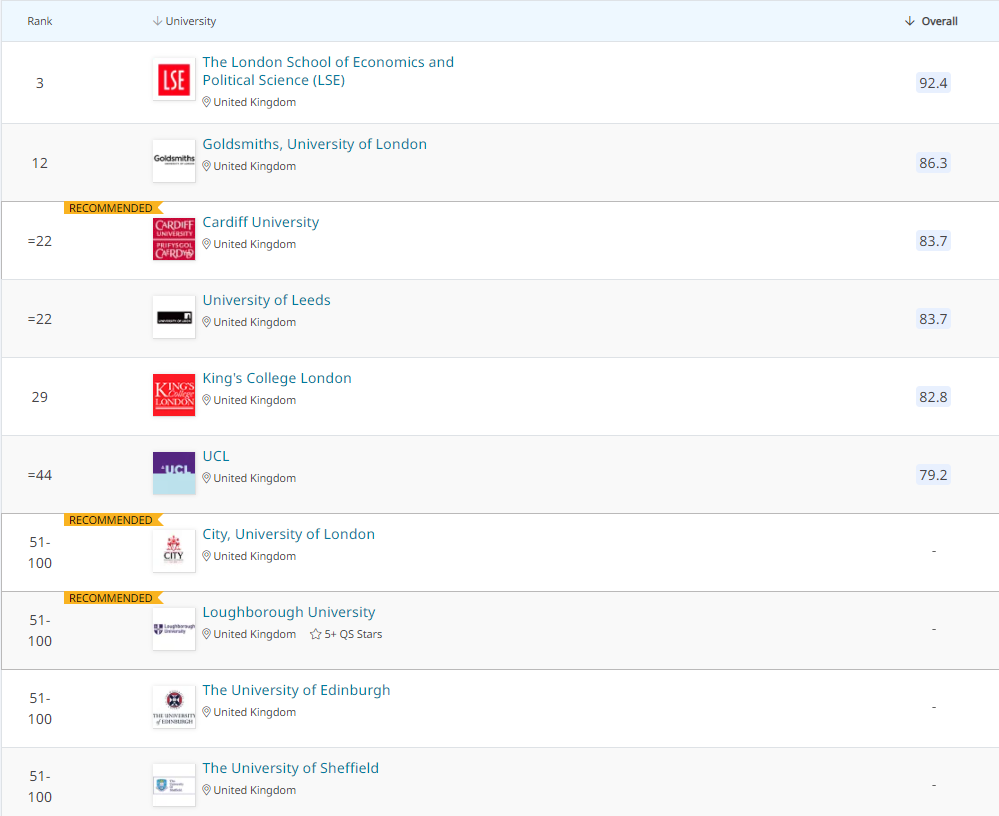999x816 pixels.
Task: Sort the table by Overall score
Action: point(931,21)
